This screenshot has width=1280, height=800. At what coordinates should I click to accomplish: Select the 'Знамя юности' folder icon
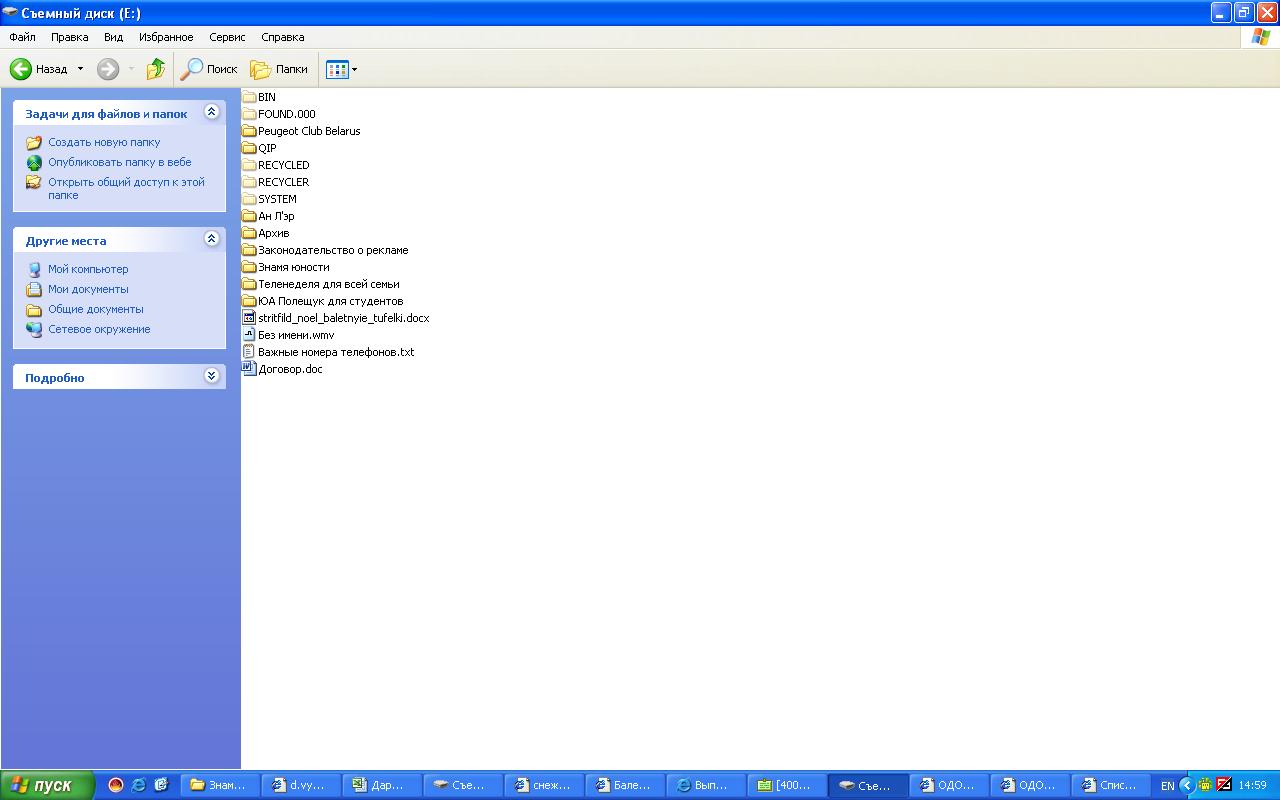click(x=250, y=267)
